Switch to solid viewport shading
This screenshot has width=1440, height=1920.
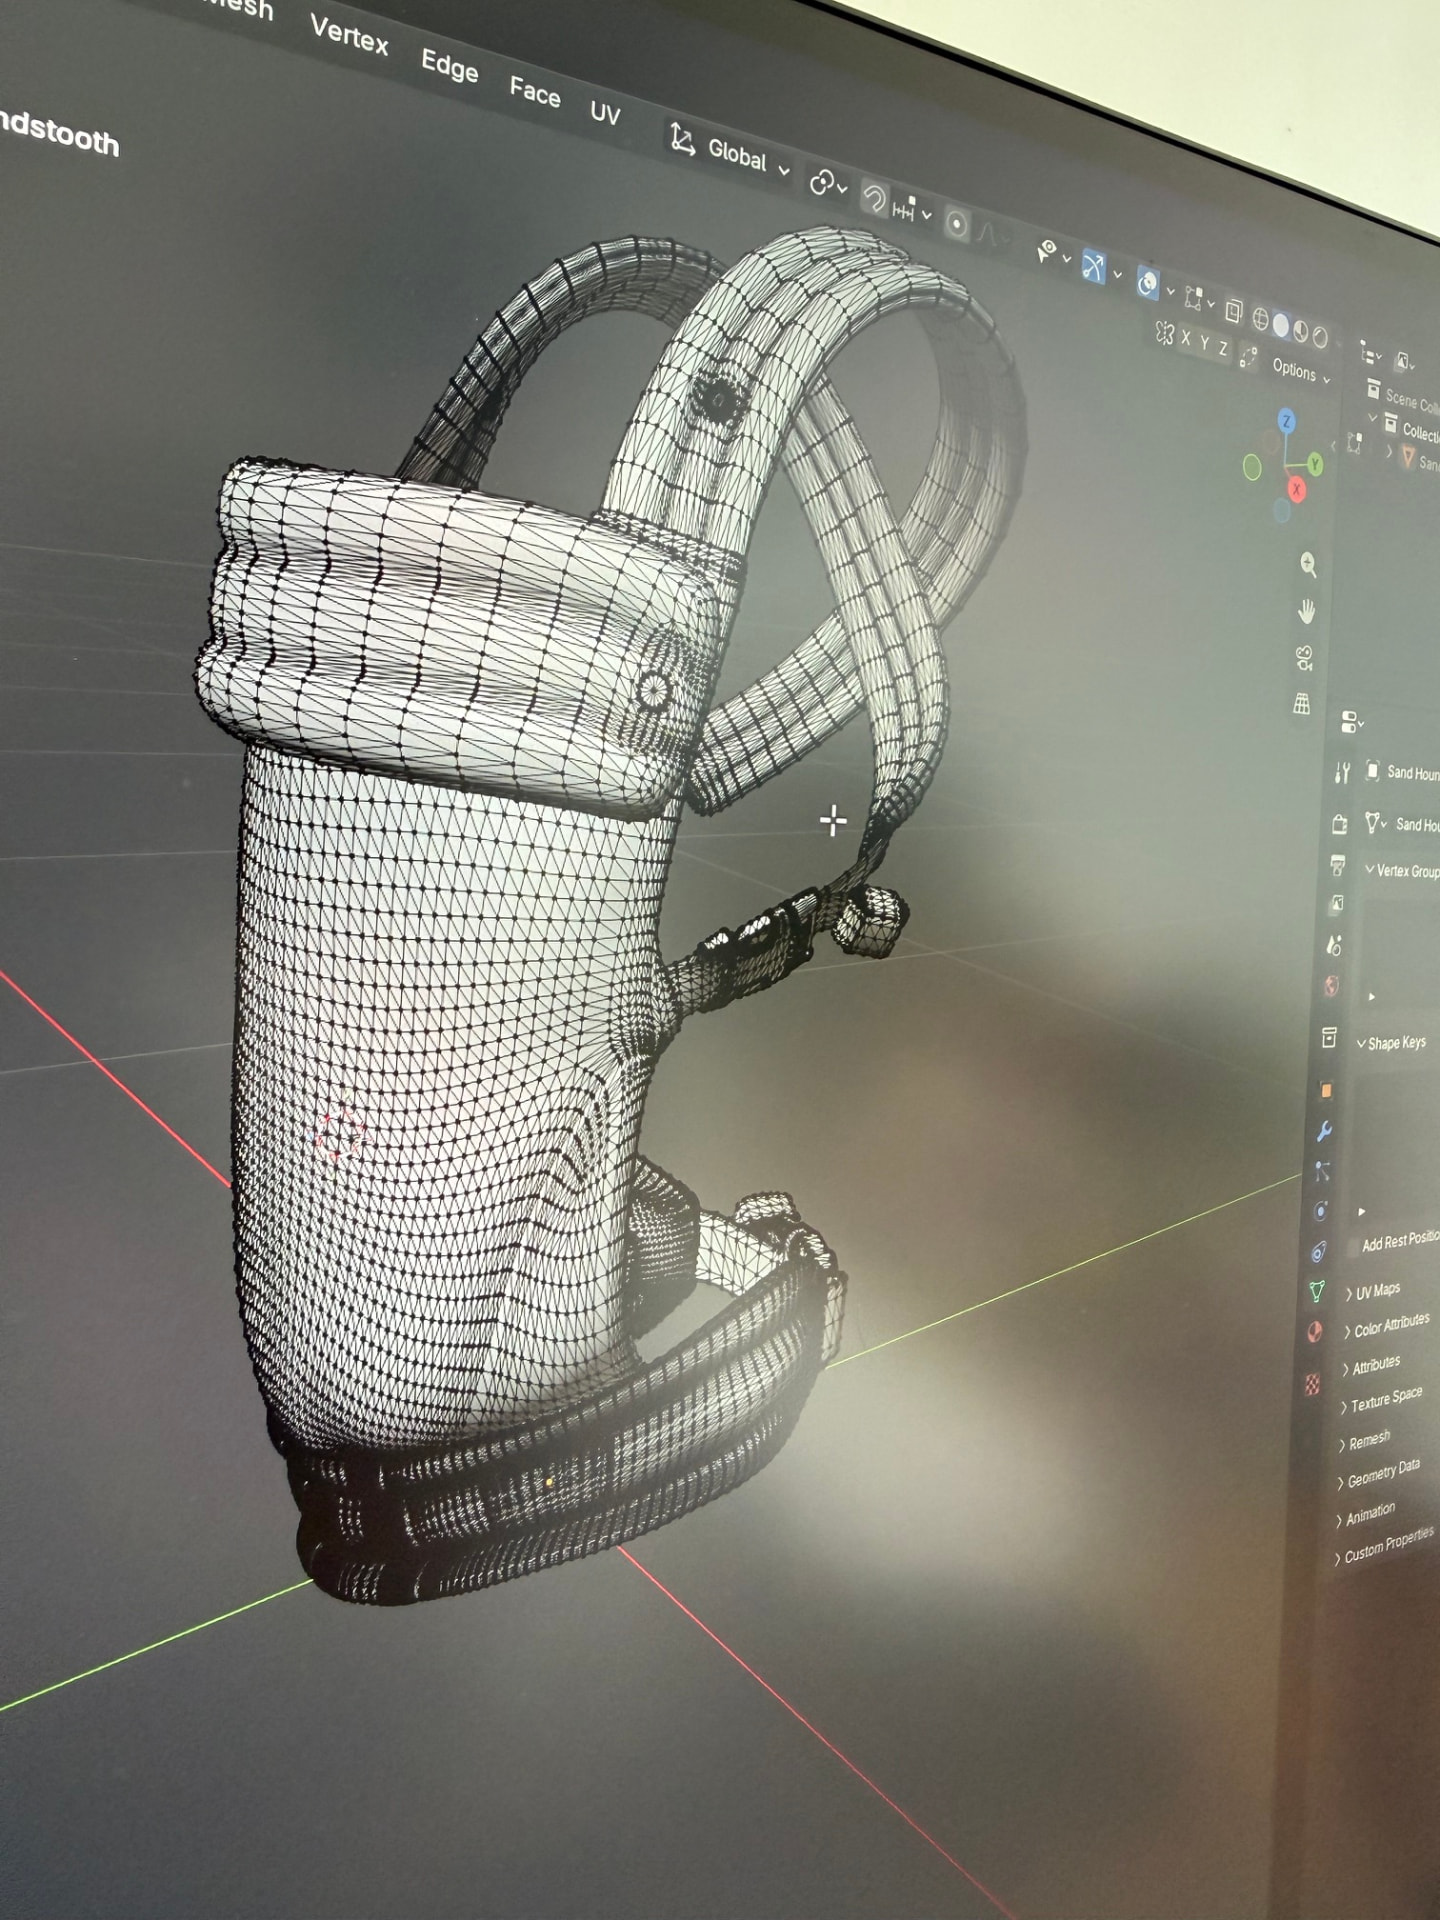pos(1281,326)
